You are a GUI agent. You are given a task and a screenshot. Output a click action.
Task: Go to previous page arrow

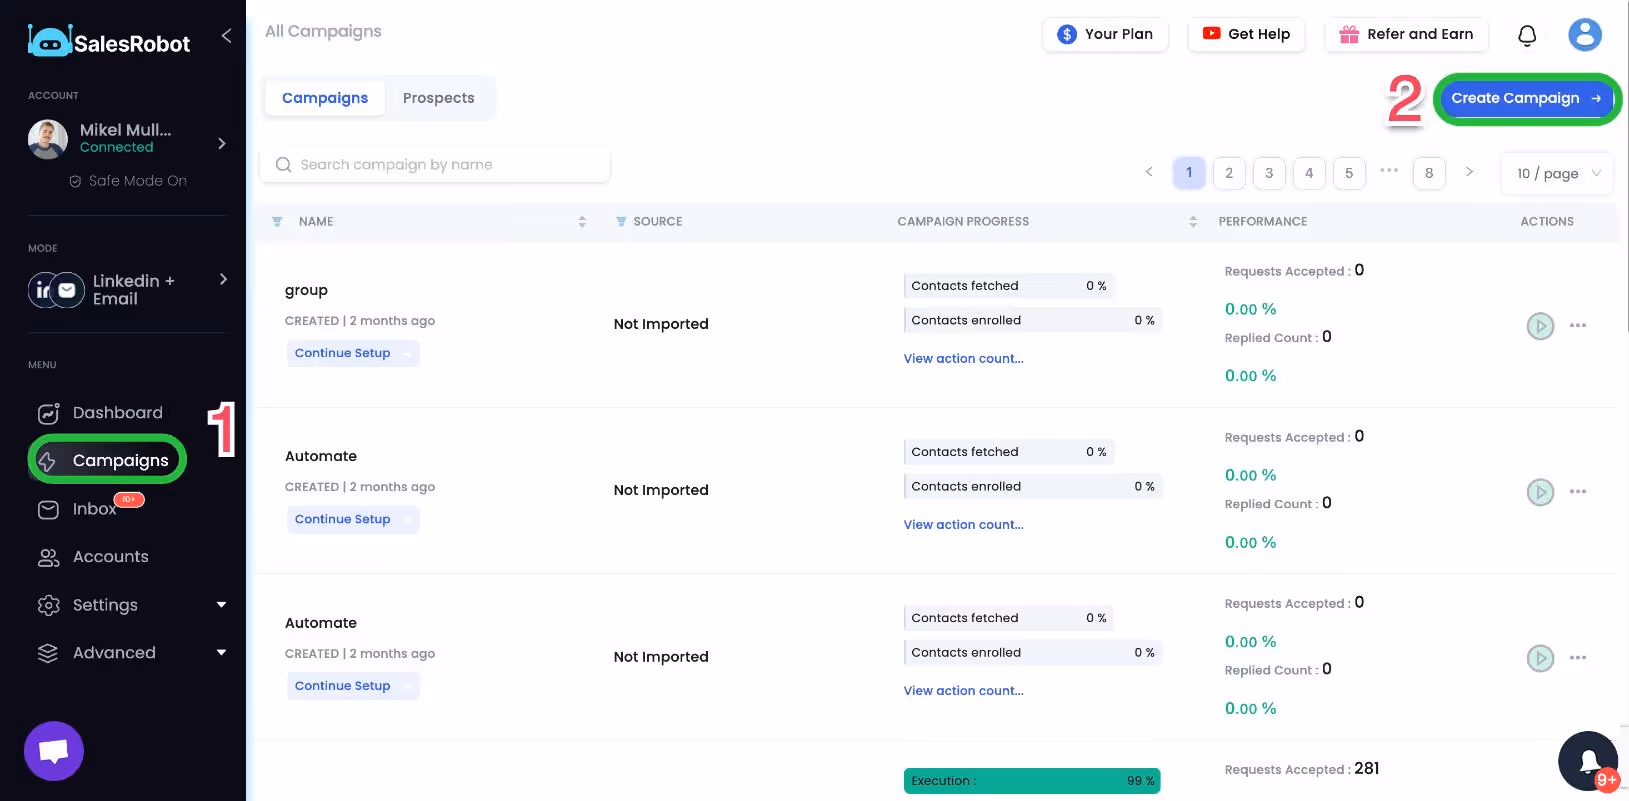point(1149,172)
